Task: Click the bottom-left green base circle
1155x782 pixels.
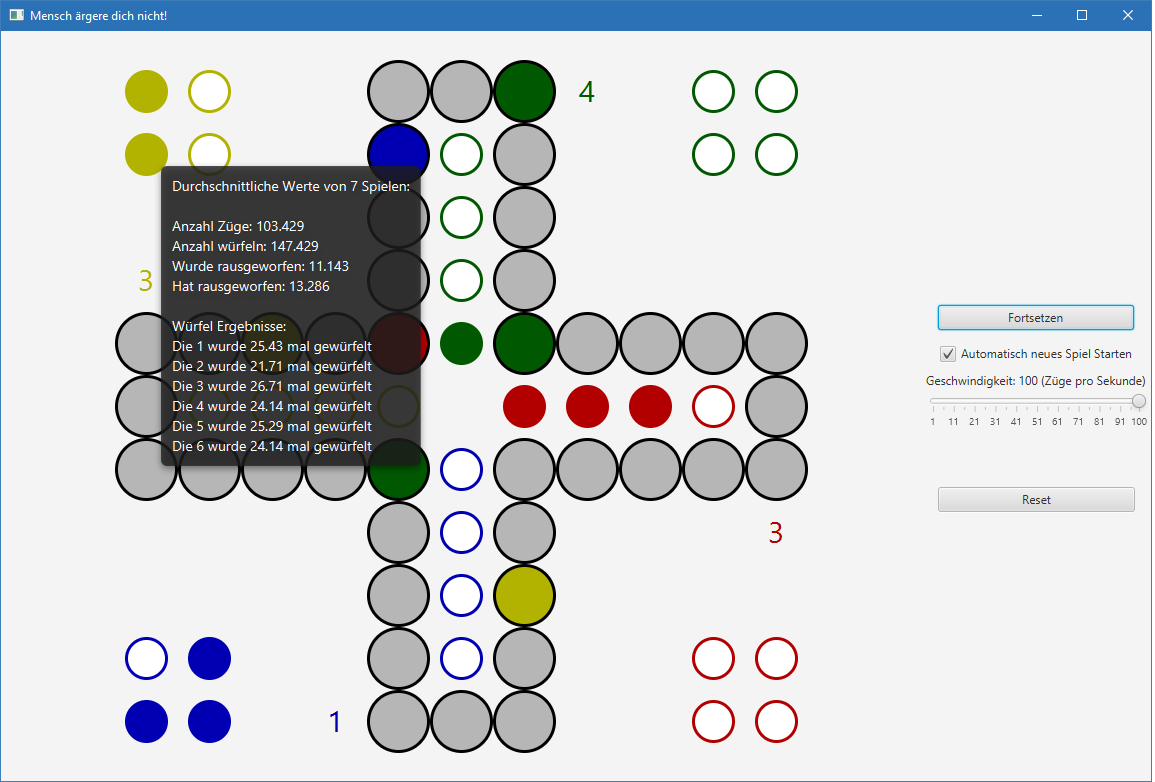Action: point(713,154)
